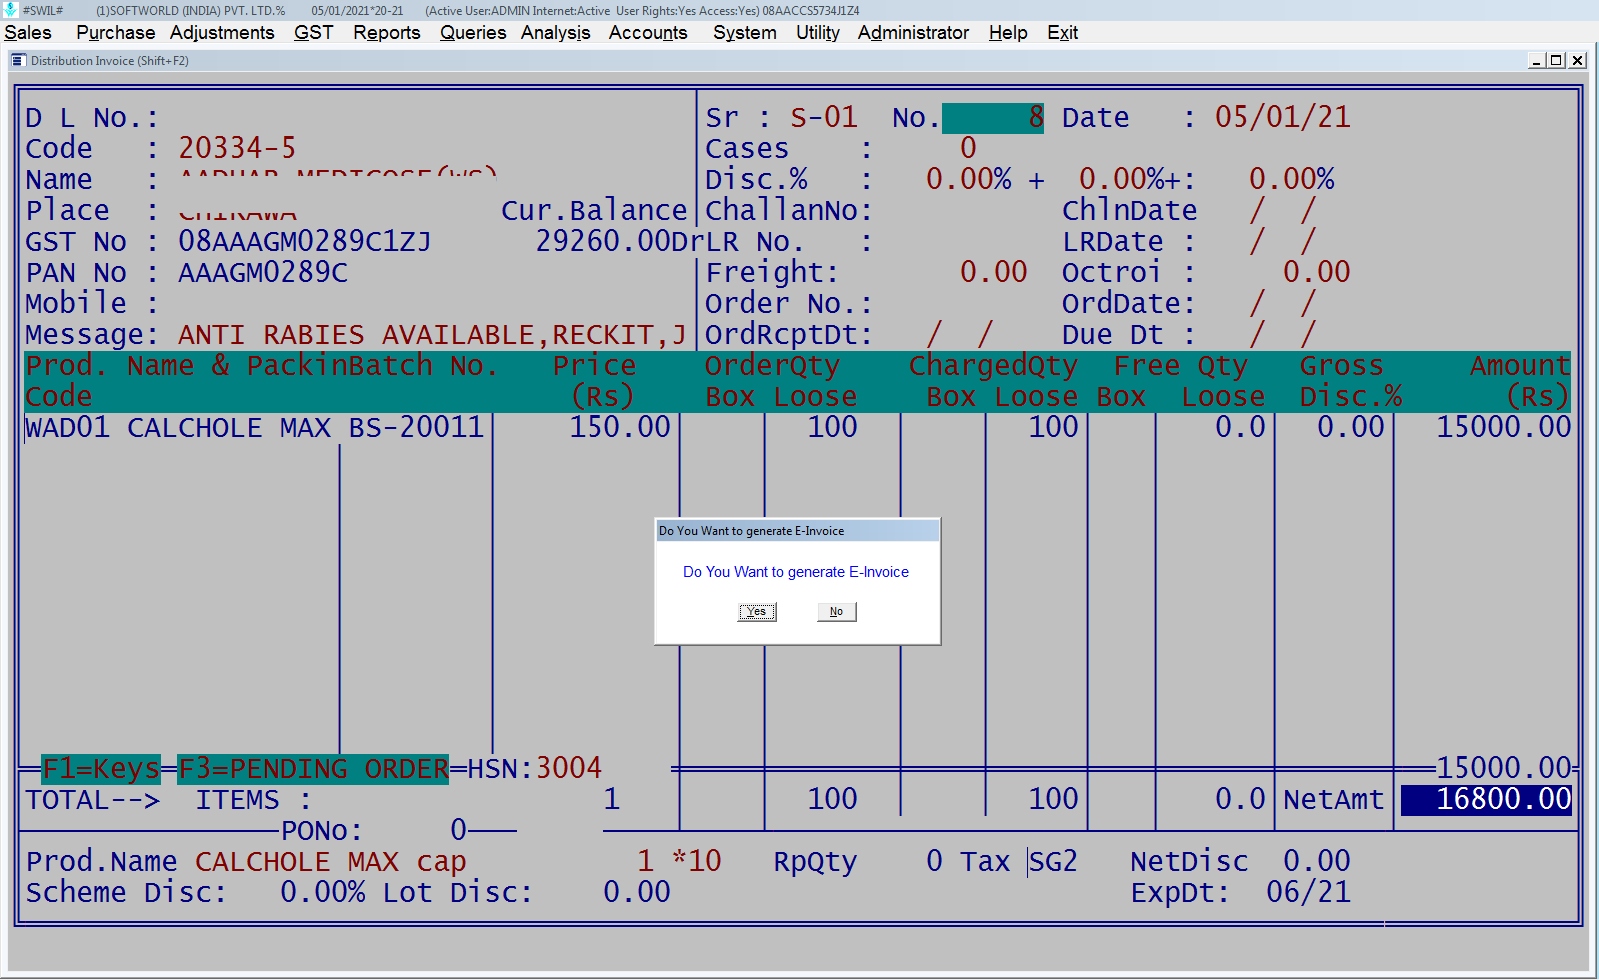Screen dimensions: 1599x980
Task: Open the Reports menu
Action: [386, 33]
